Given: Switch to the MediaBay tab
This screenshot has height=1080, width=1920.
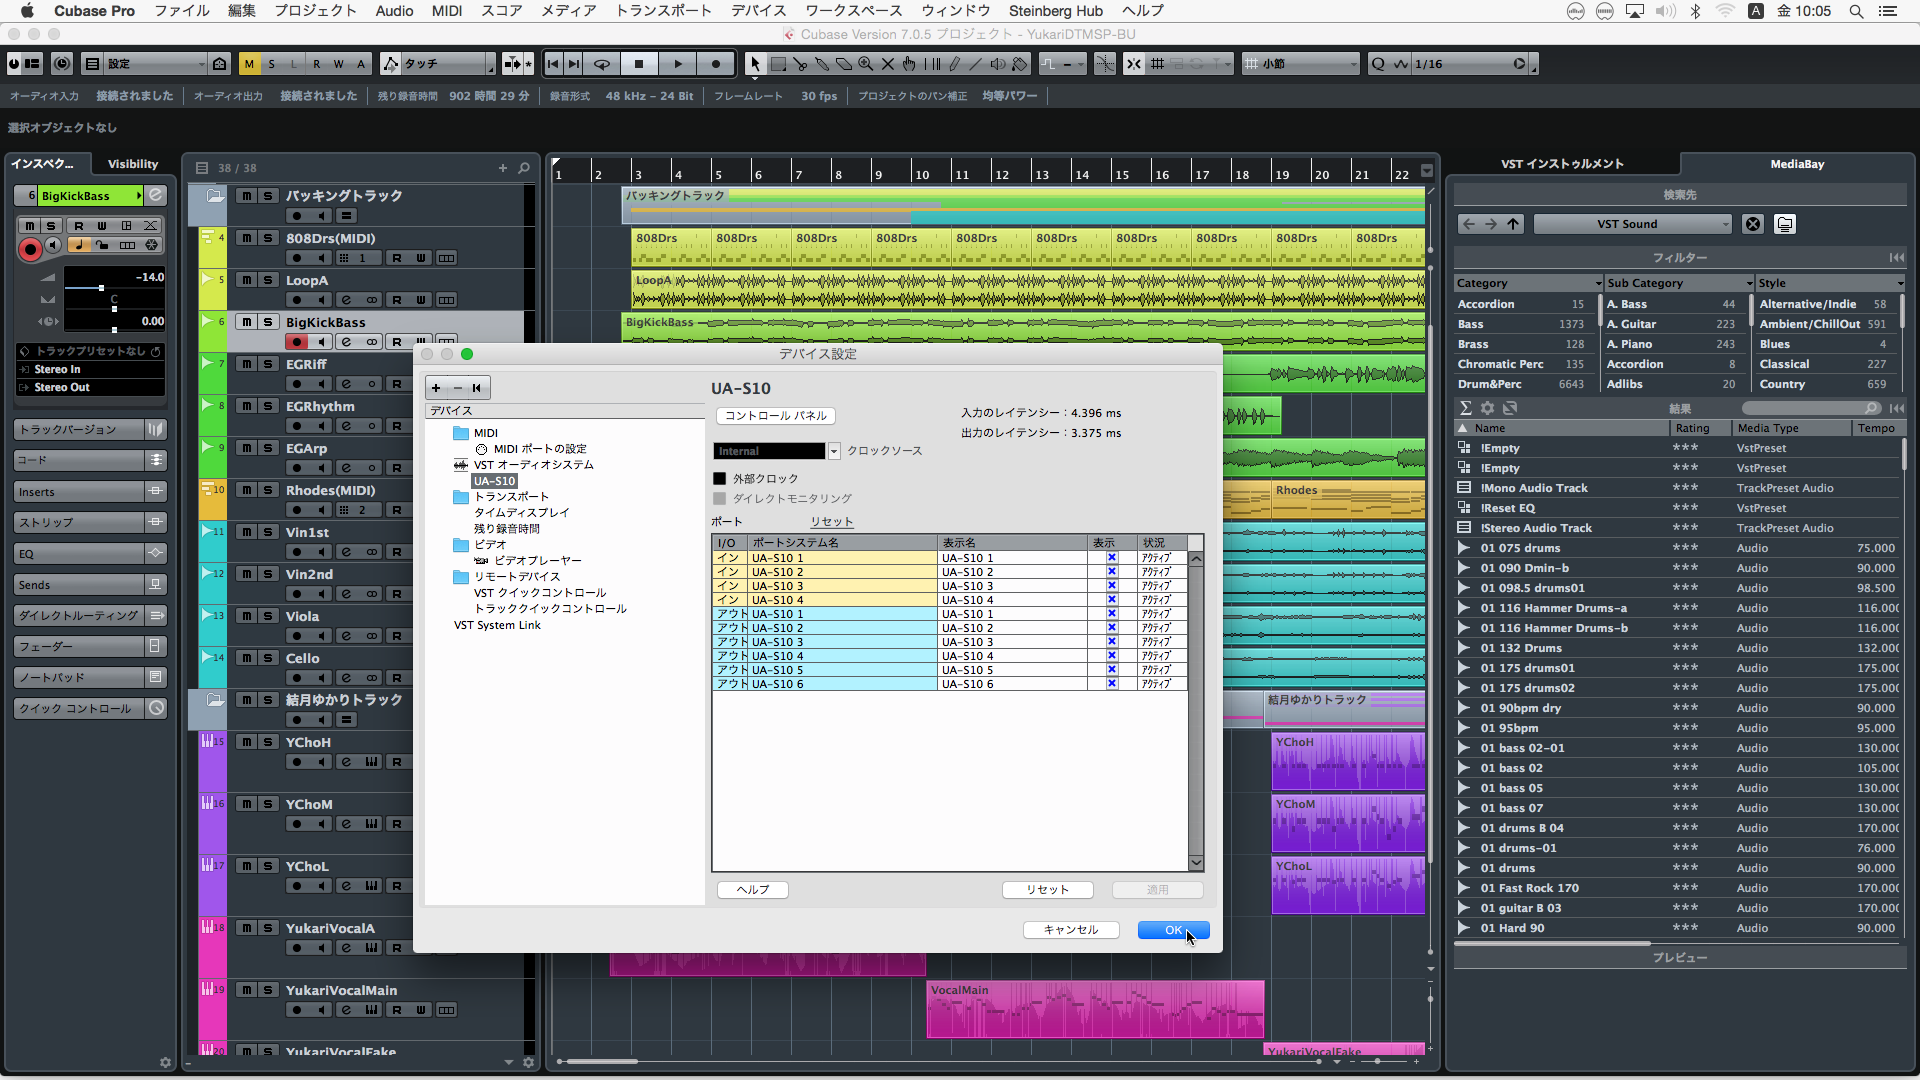Looking at the screenshot, I should click(x=1797, y=164).
